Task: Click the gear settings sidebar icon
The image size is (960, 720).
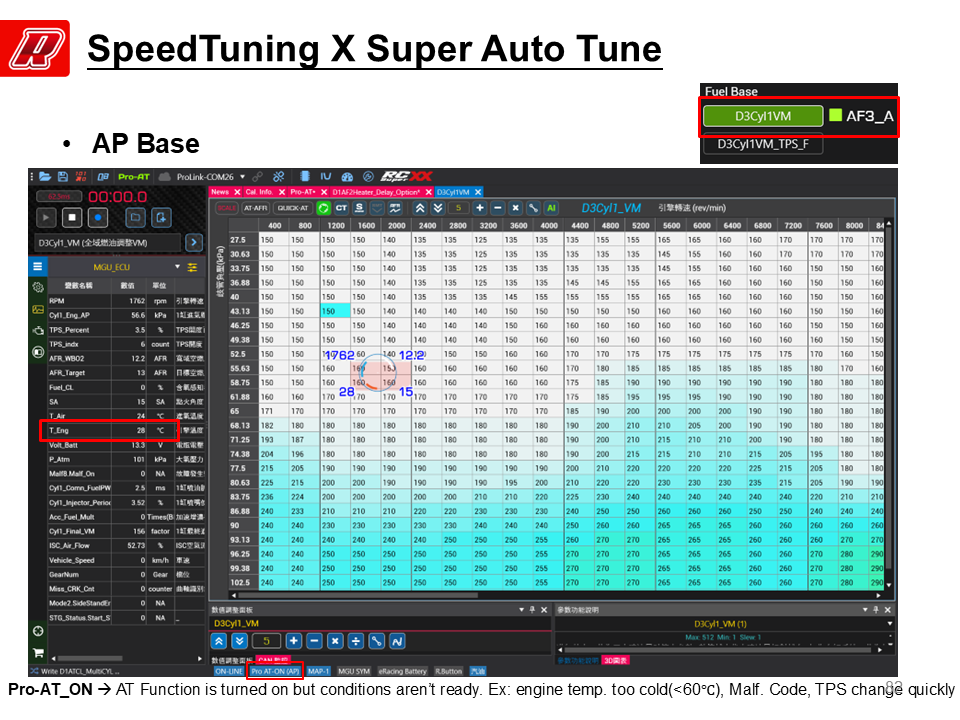Action: (37, 287)
